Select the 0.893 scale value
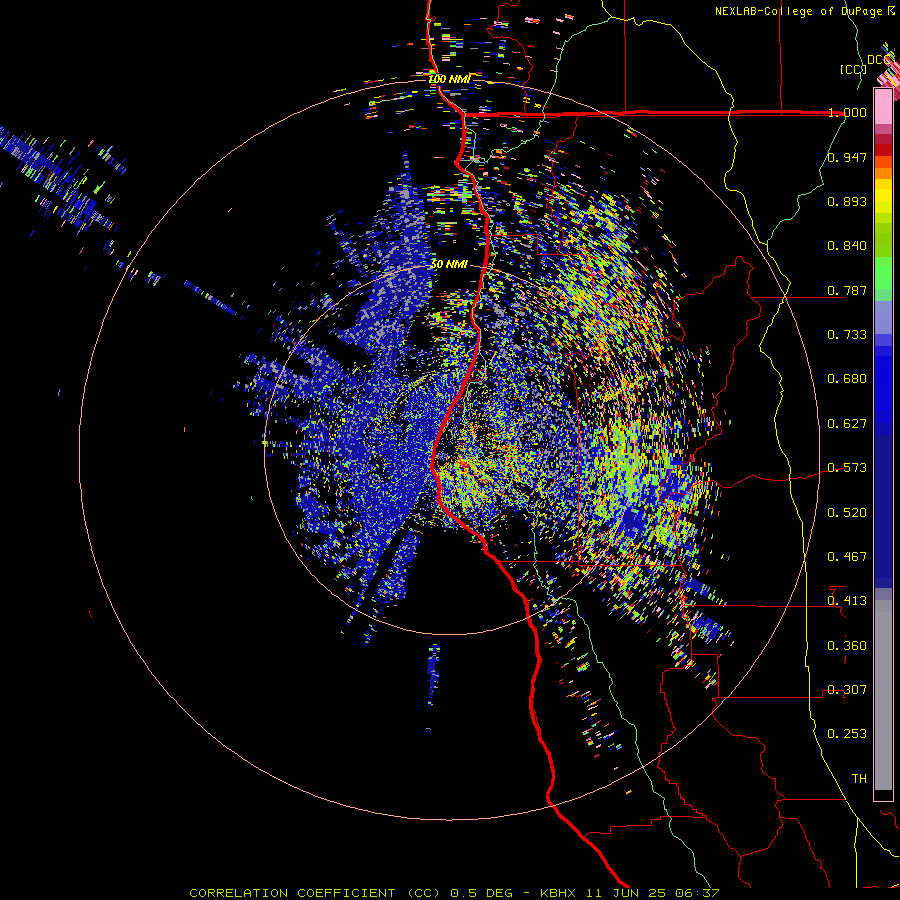This screenshot has height=900, width=900. [847, 201]
